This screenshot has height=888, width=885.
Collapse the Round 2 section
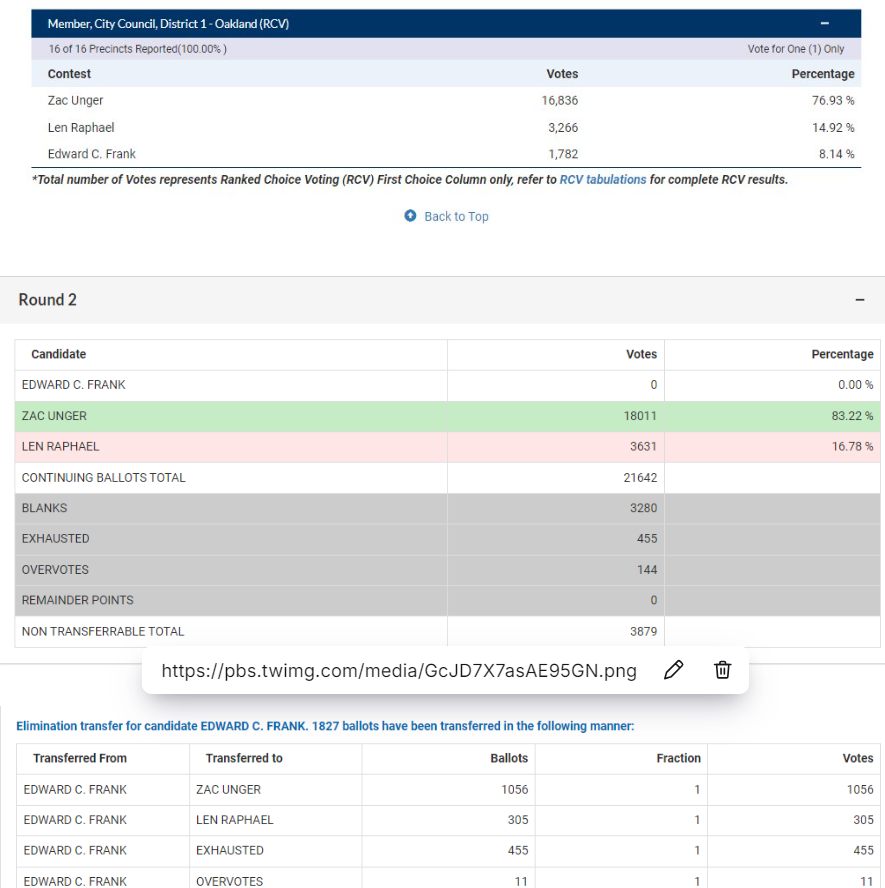tap(859, 300)
